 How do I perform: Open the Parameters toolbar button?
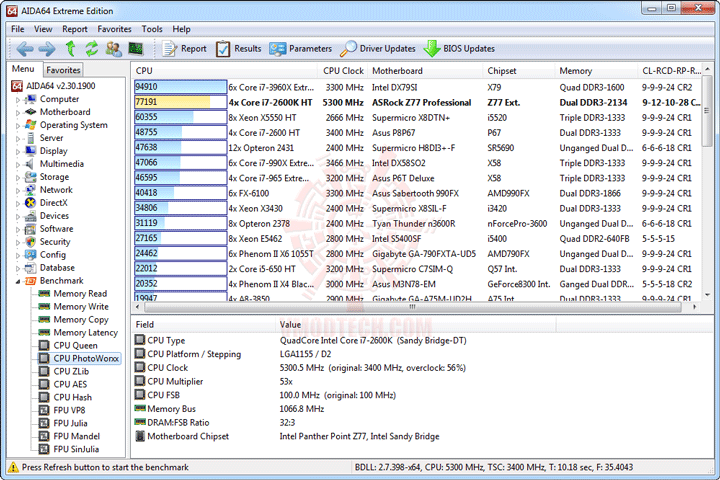(x=300, y=49)
